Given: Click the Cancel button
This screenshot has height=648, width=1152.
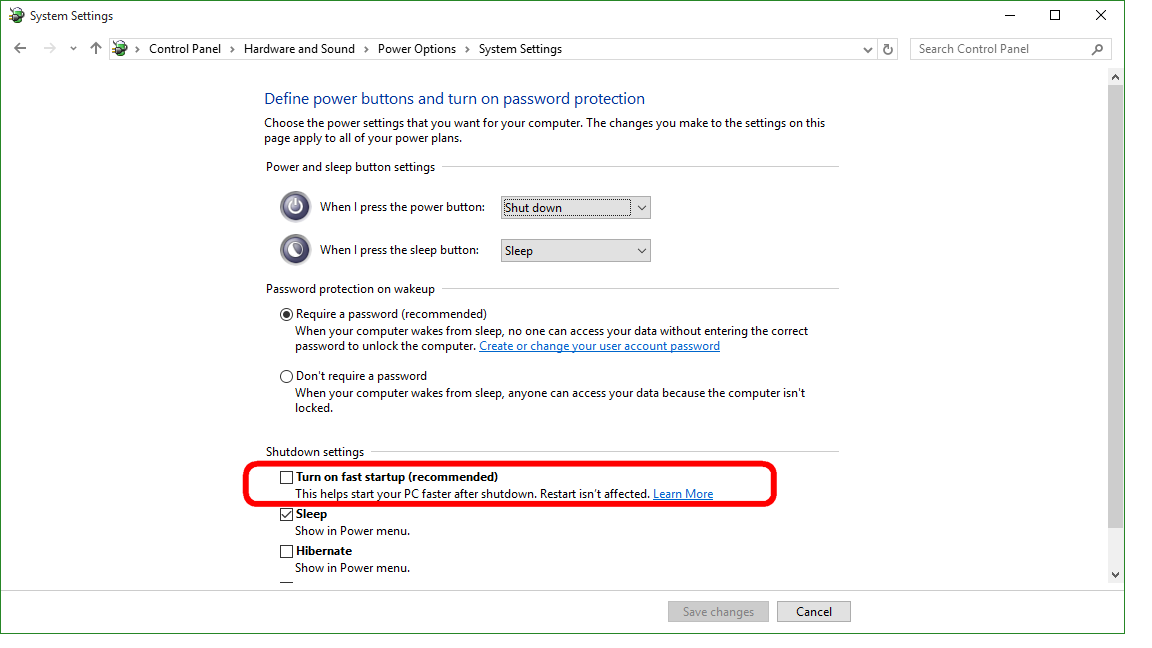Looking at the screenshot, I should coord(814,611).
